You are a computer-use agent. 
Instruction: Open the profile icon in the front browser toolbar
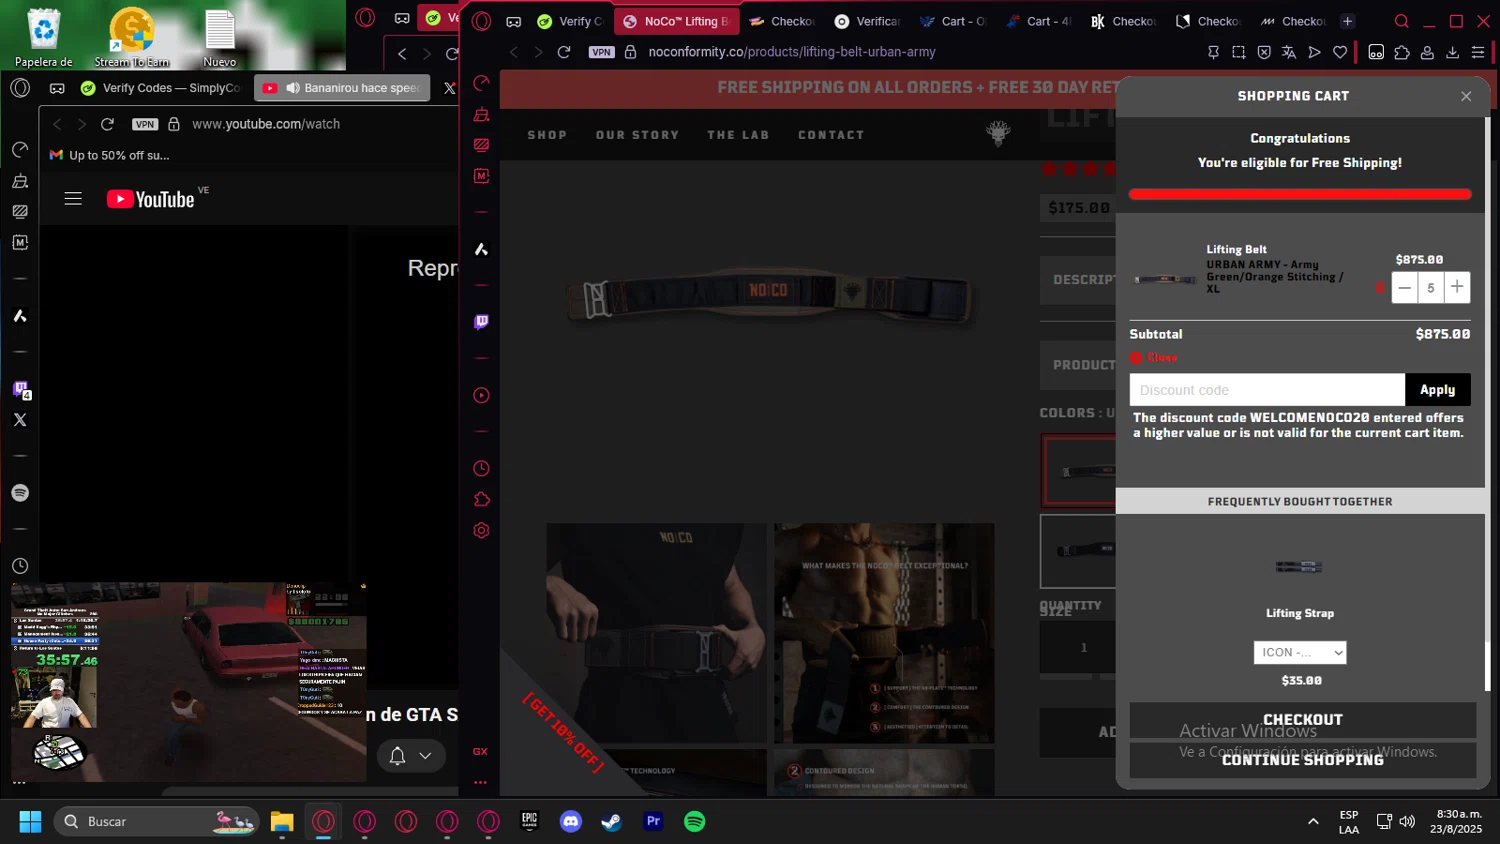(x=1427, y=52)
